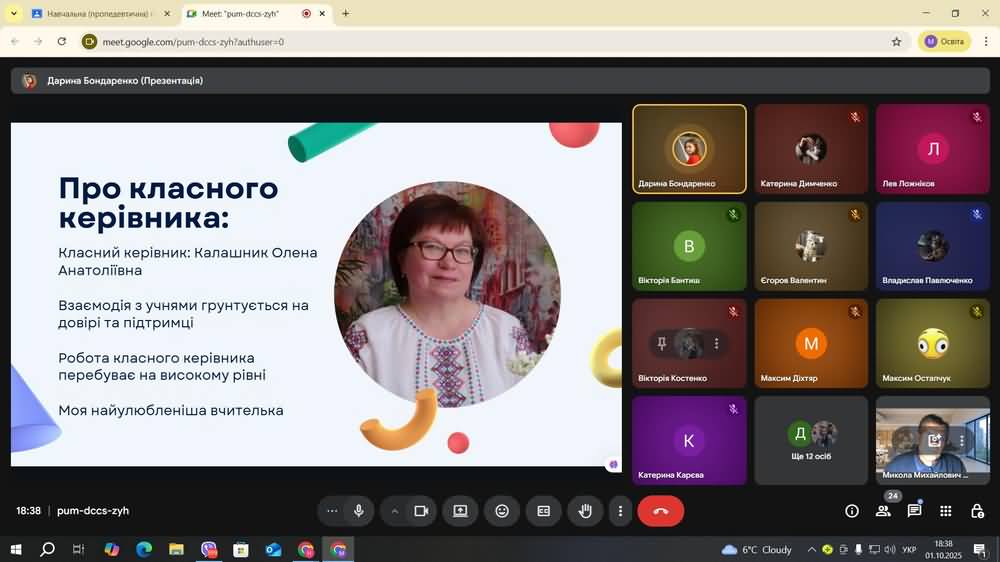Switch to the Навчальна browser tab
This screenshot has width=1000, height=562.
coord(97,14)
